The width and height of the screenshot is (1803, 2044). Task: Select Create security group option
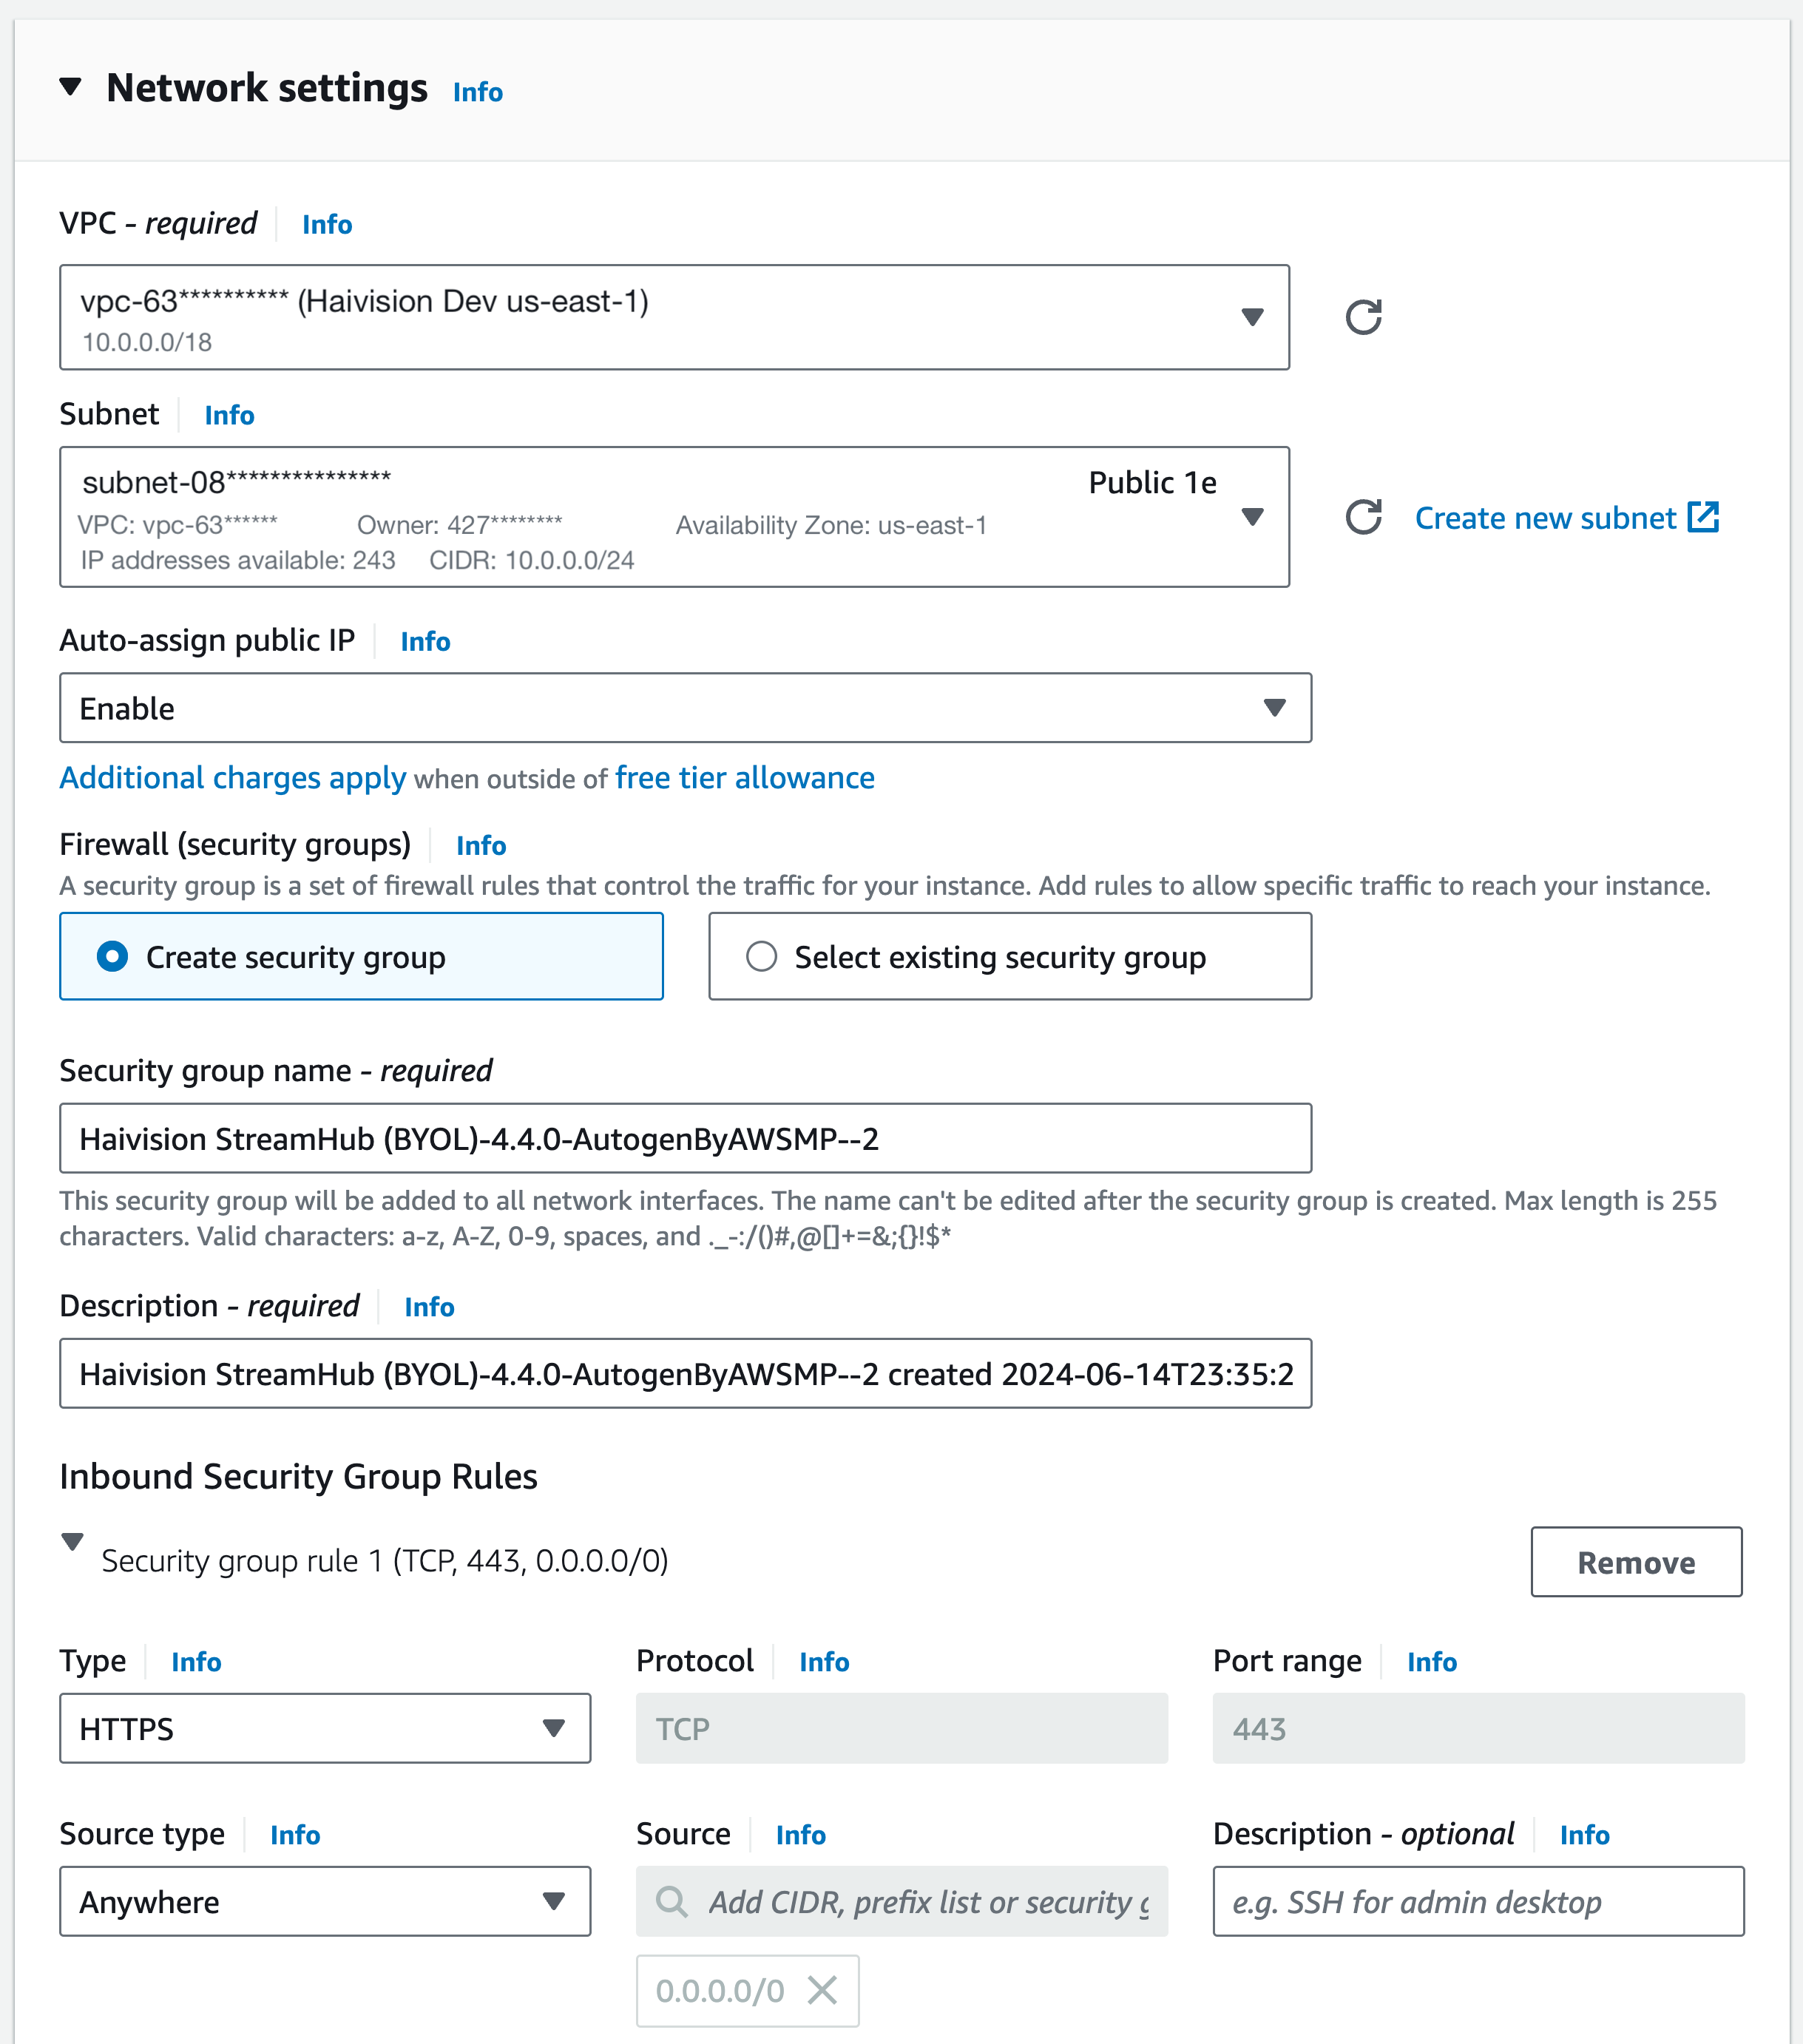[112, 956]
